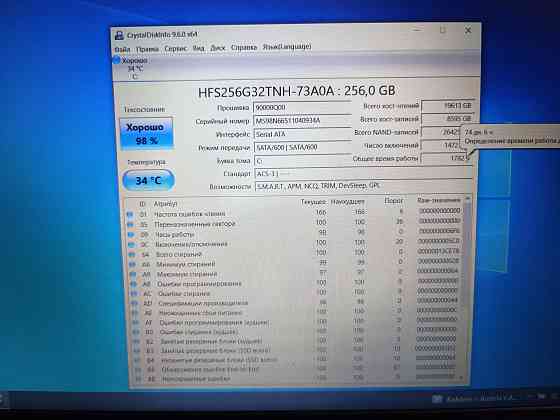Open the Сервис menu
This screenshot has width=560, height=420.
pos(176,48)
